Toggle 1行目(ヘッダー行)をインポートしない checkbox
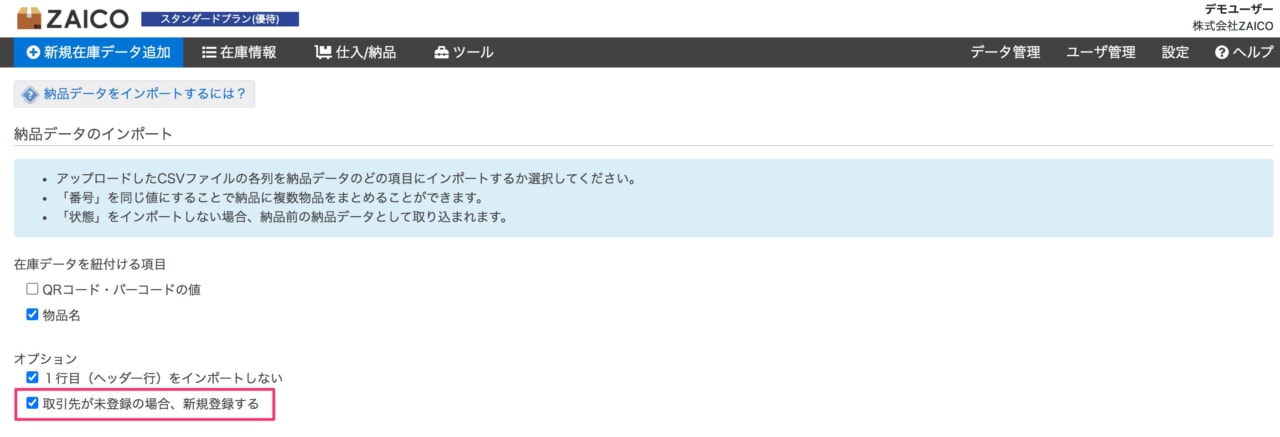Screen dimensions: 1280x437 point(32,378)
